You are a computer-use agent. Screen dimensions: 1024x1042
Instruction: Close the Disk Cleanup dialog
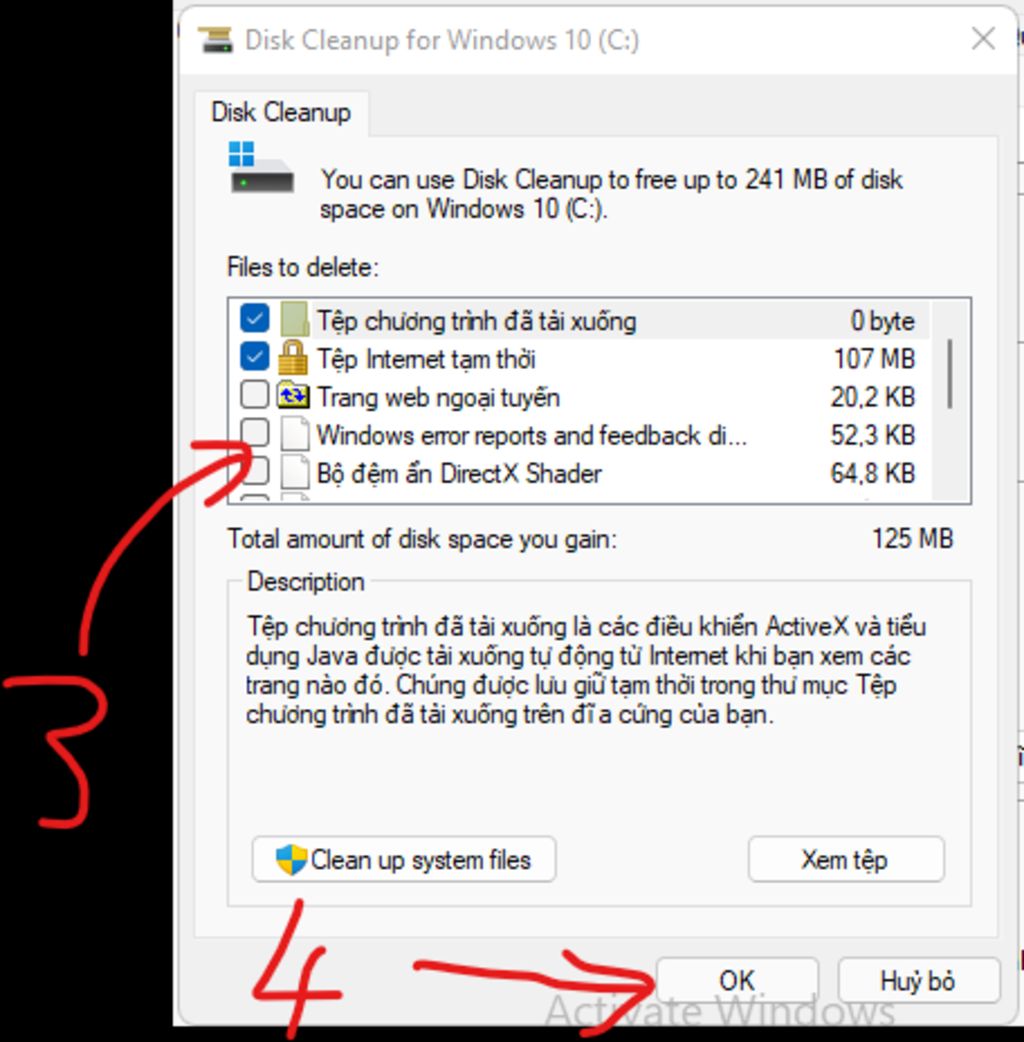[x=983, y=39]
